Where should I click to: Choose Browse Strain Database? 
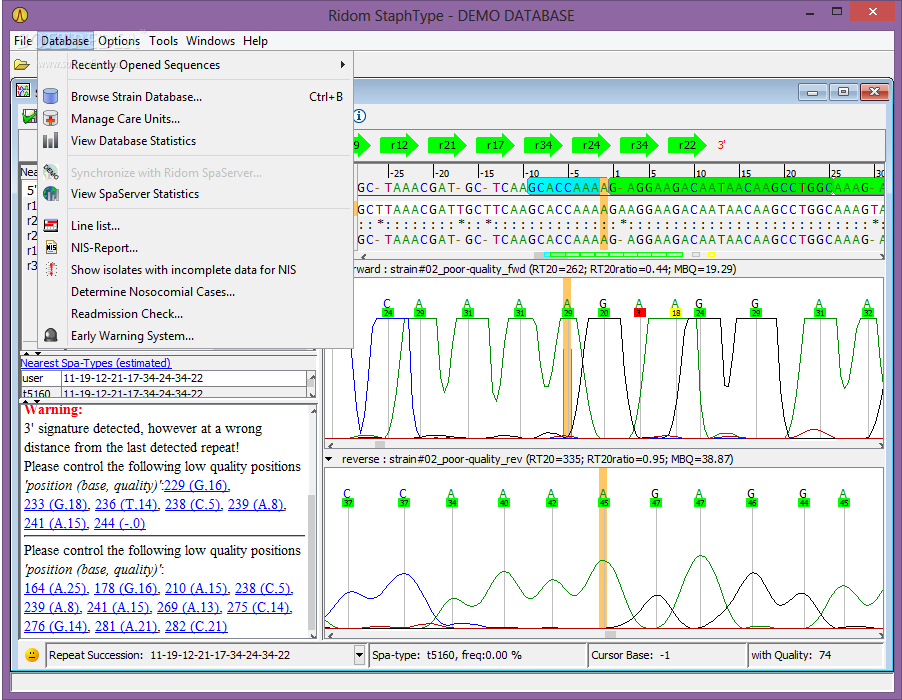tap(196, 97)
